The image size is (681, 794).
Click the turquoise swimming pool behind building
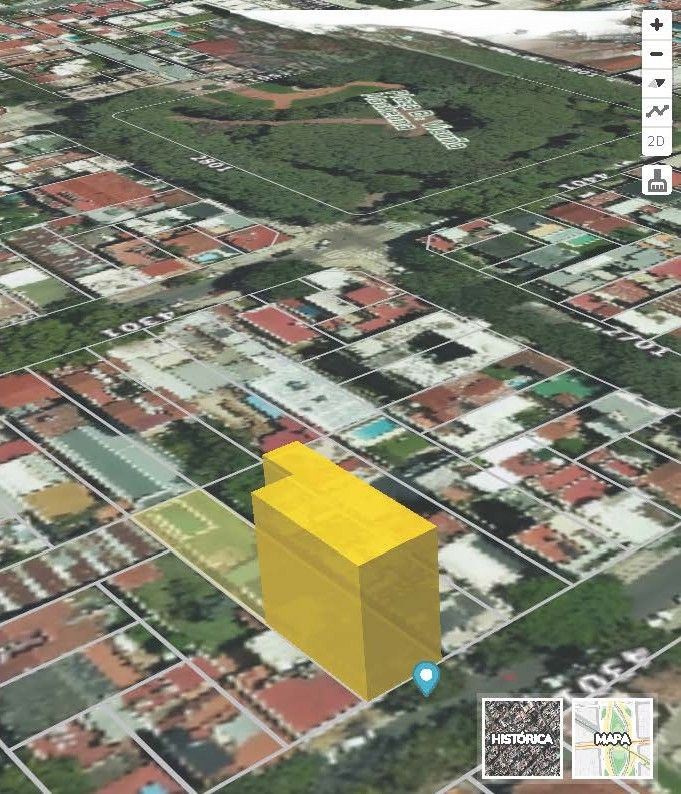[x=376, y=431]
